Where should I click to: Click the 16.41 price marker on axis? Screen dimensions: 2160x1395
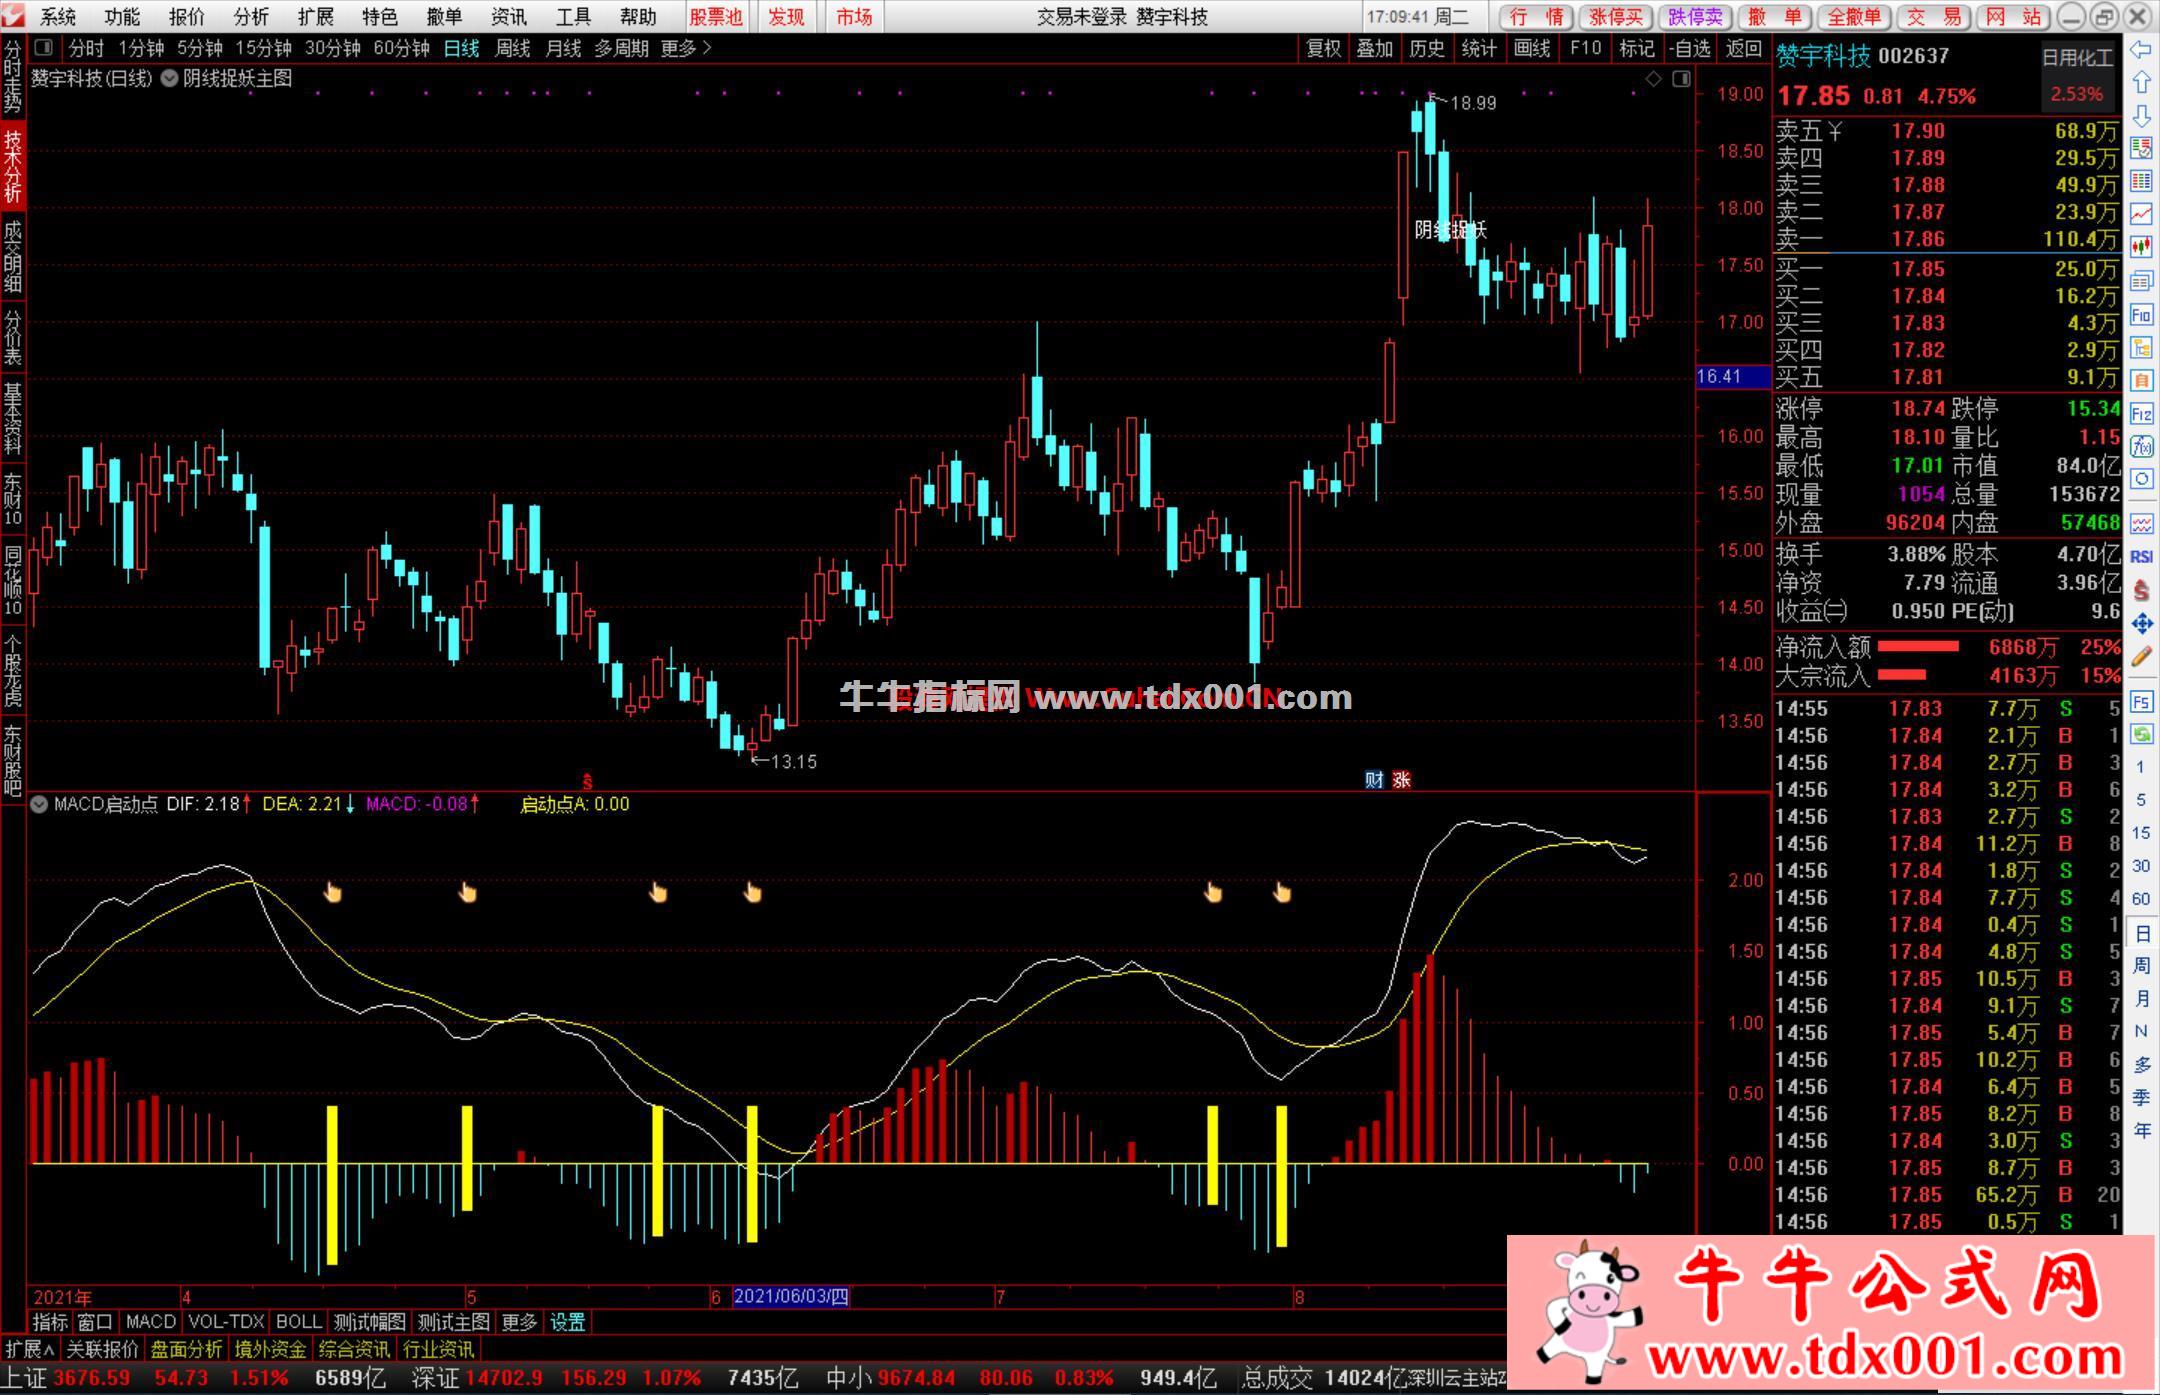tap(1733, 377)
